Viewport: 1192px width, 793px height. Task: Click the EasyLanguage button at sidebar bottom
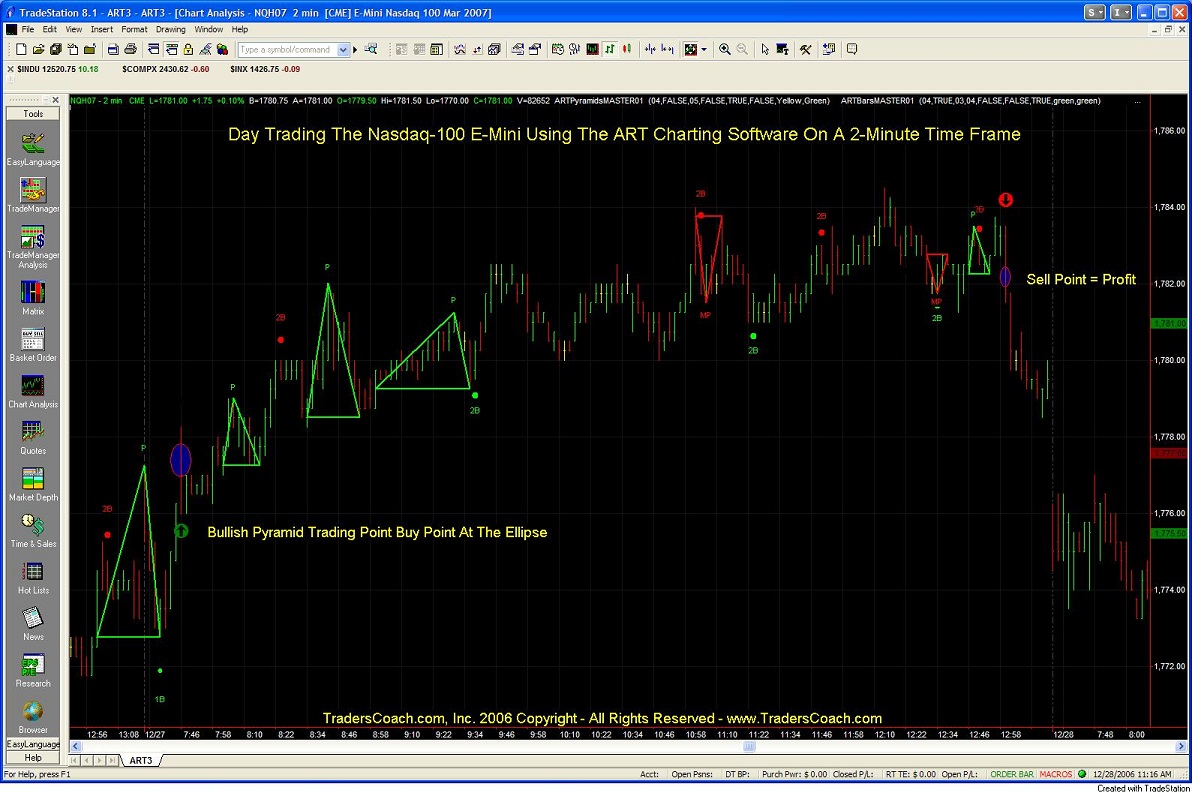33,744
